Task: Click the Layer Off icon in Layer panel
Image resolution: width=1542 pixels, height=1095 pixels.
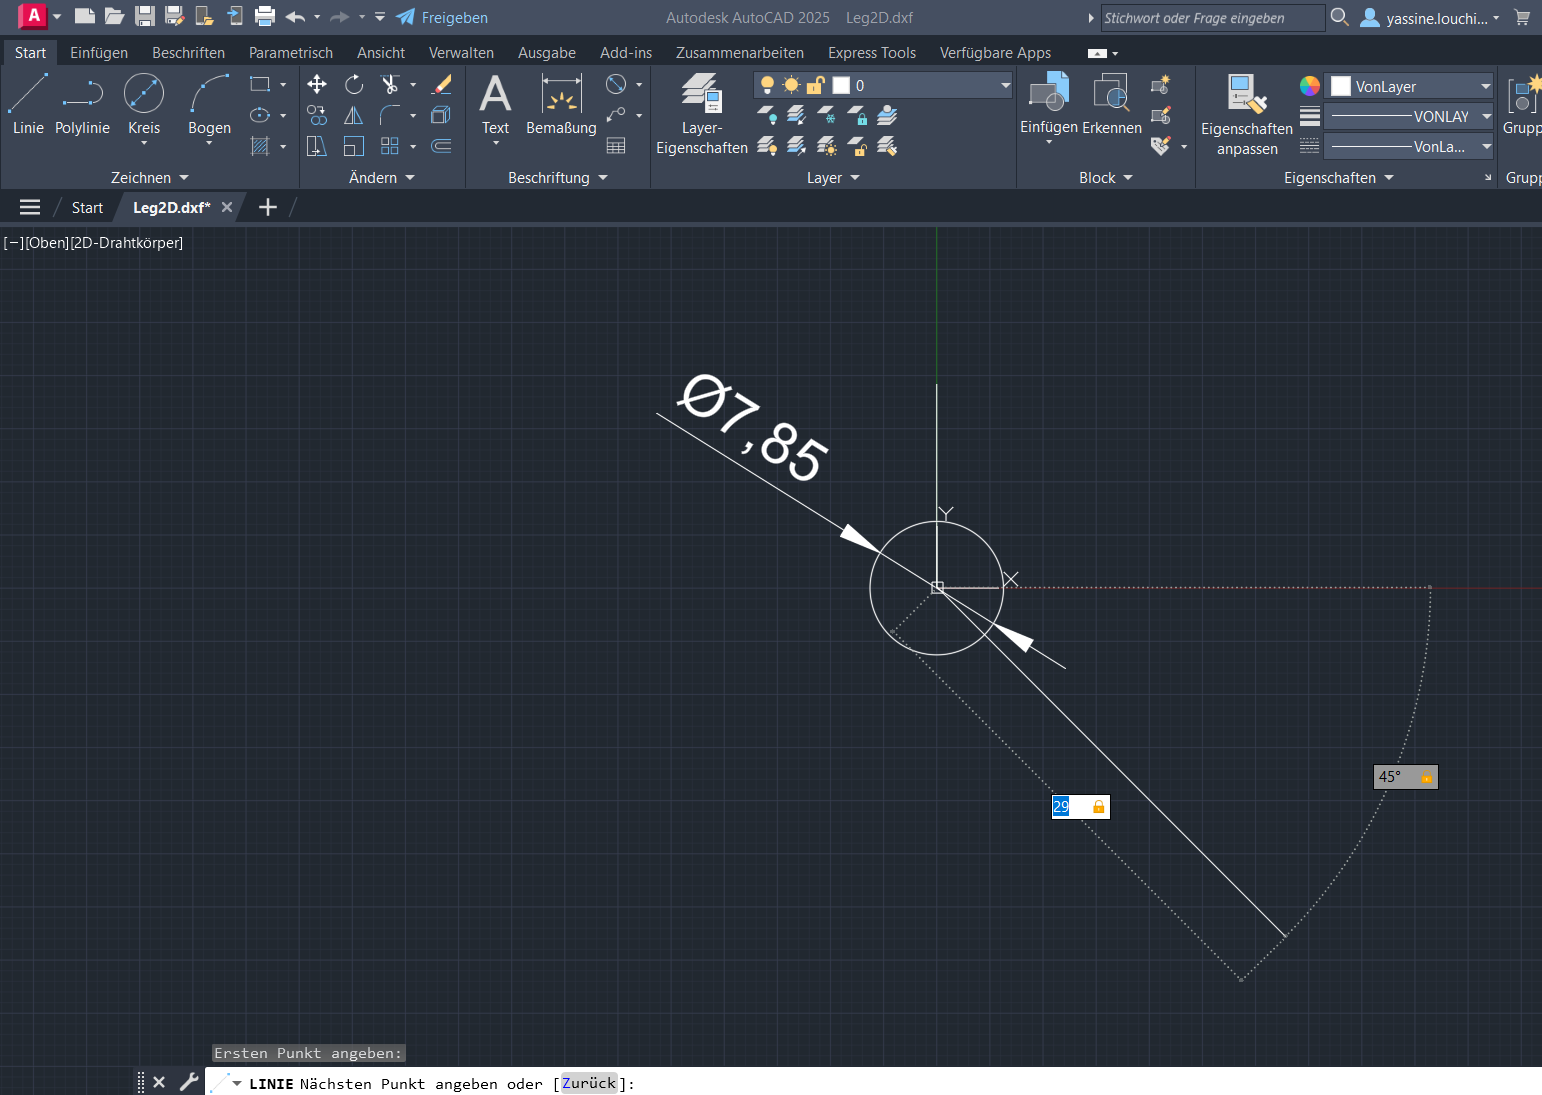Action: [x=767, y=116]
